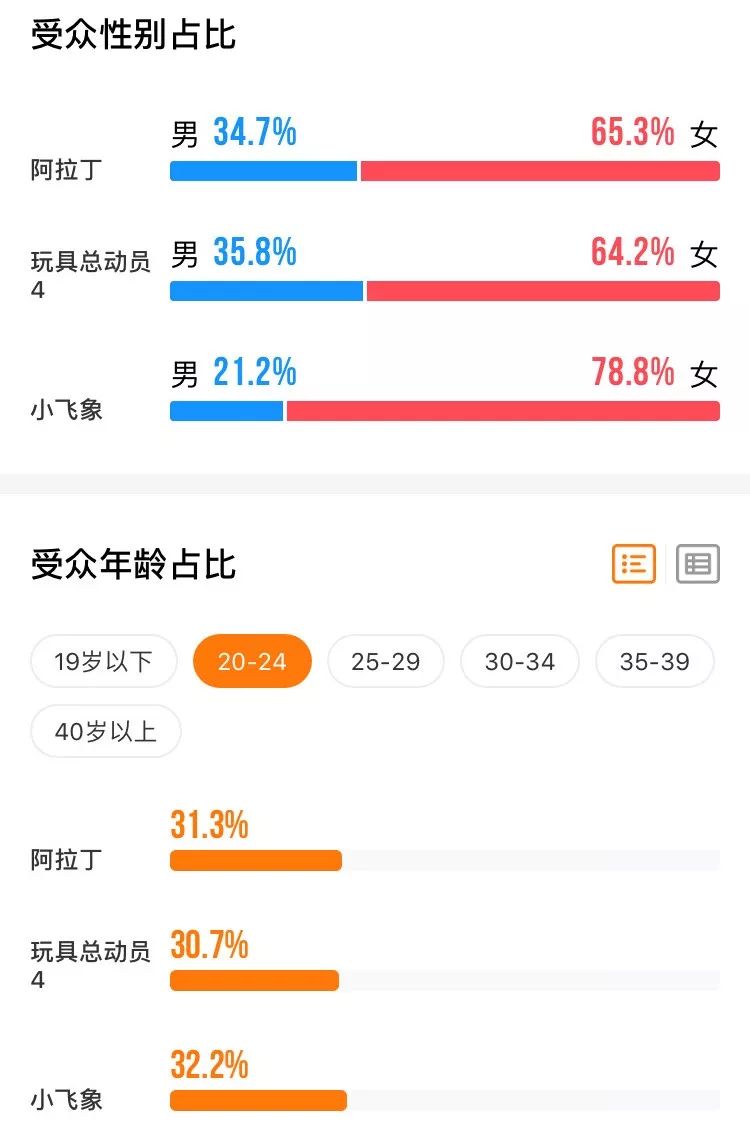This screenshot has height=1141, width=750.
Task: Click 玩具总动员4 red female bar
Action: (543, 291)
